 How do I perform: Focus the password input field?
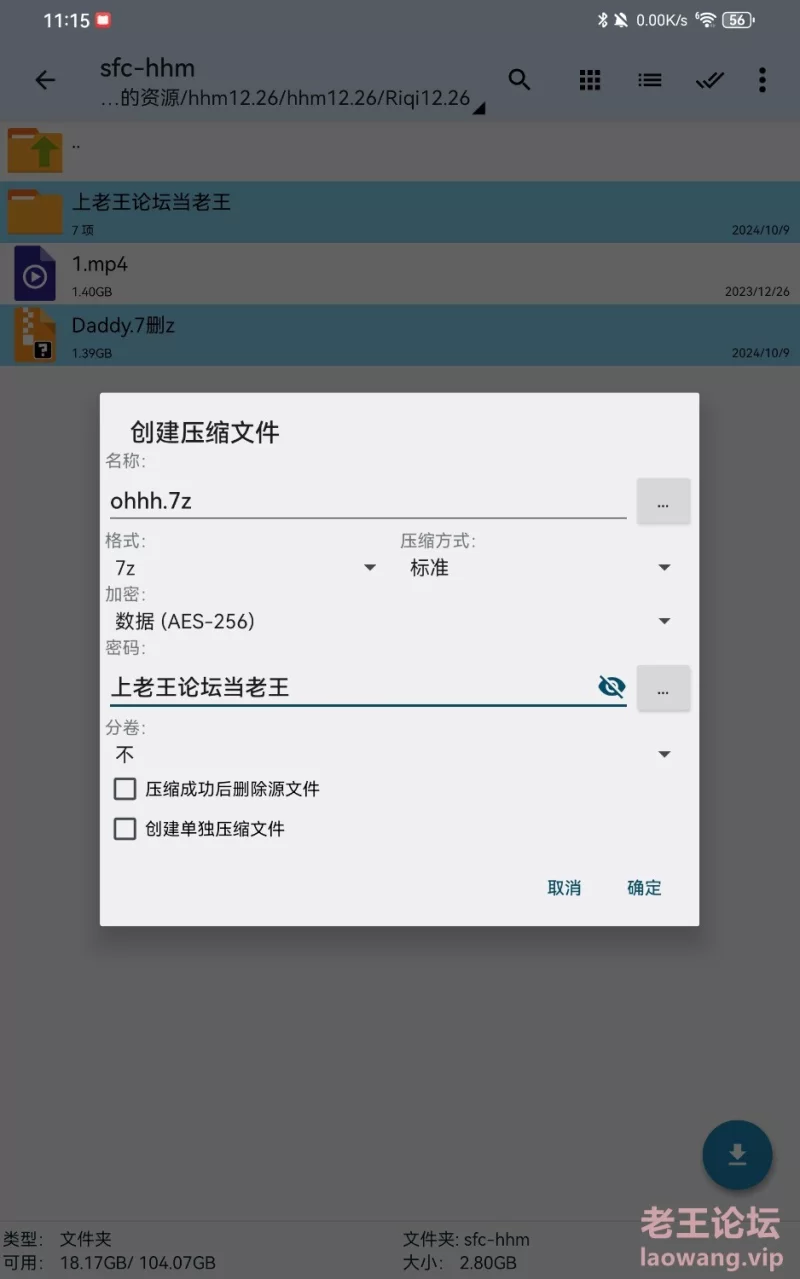[x=368, y=687]
